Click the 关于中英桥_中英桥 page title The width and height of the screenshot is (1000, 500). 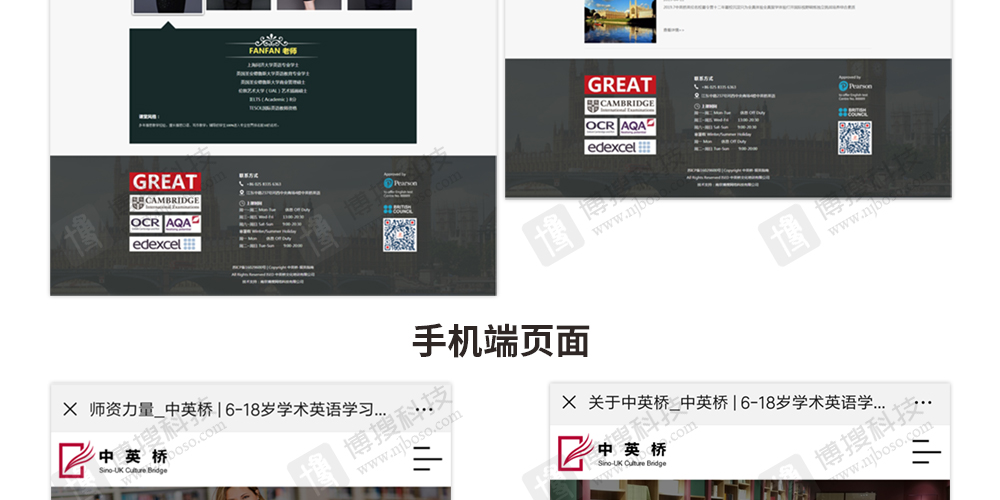pos(737,402)
